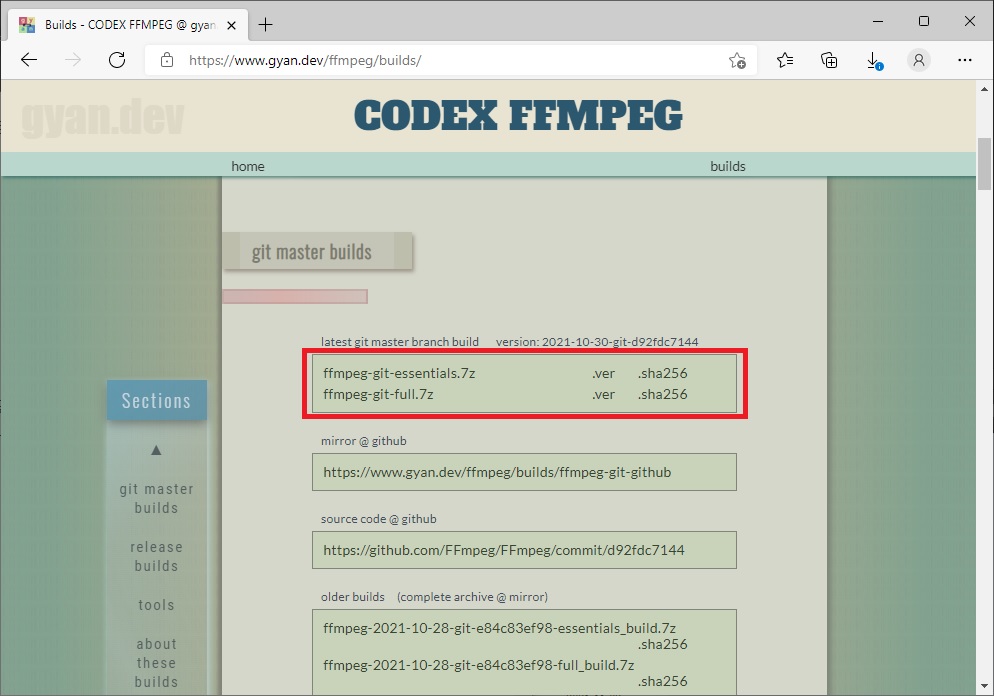Click the scrollbar up arrow
The image size is (994, 696).
click(x=984, y=89)
